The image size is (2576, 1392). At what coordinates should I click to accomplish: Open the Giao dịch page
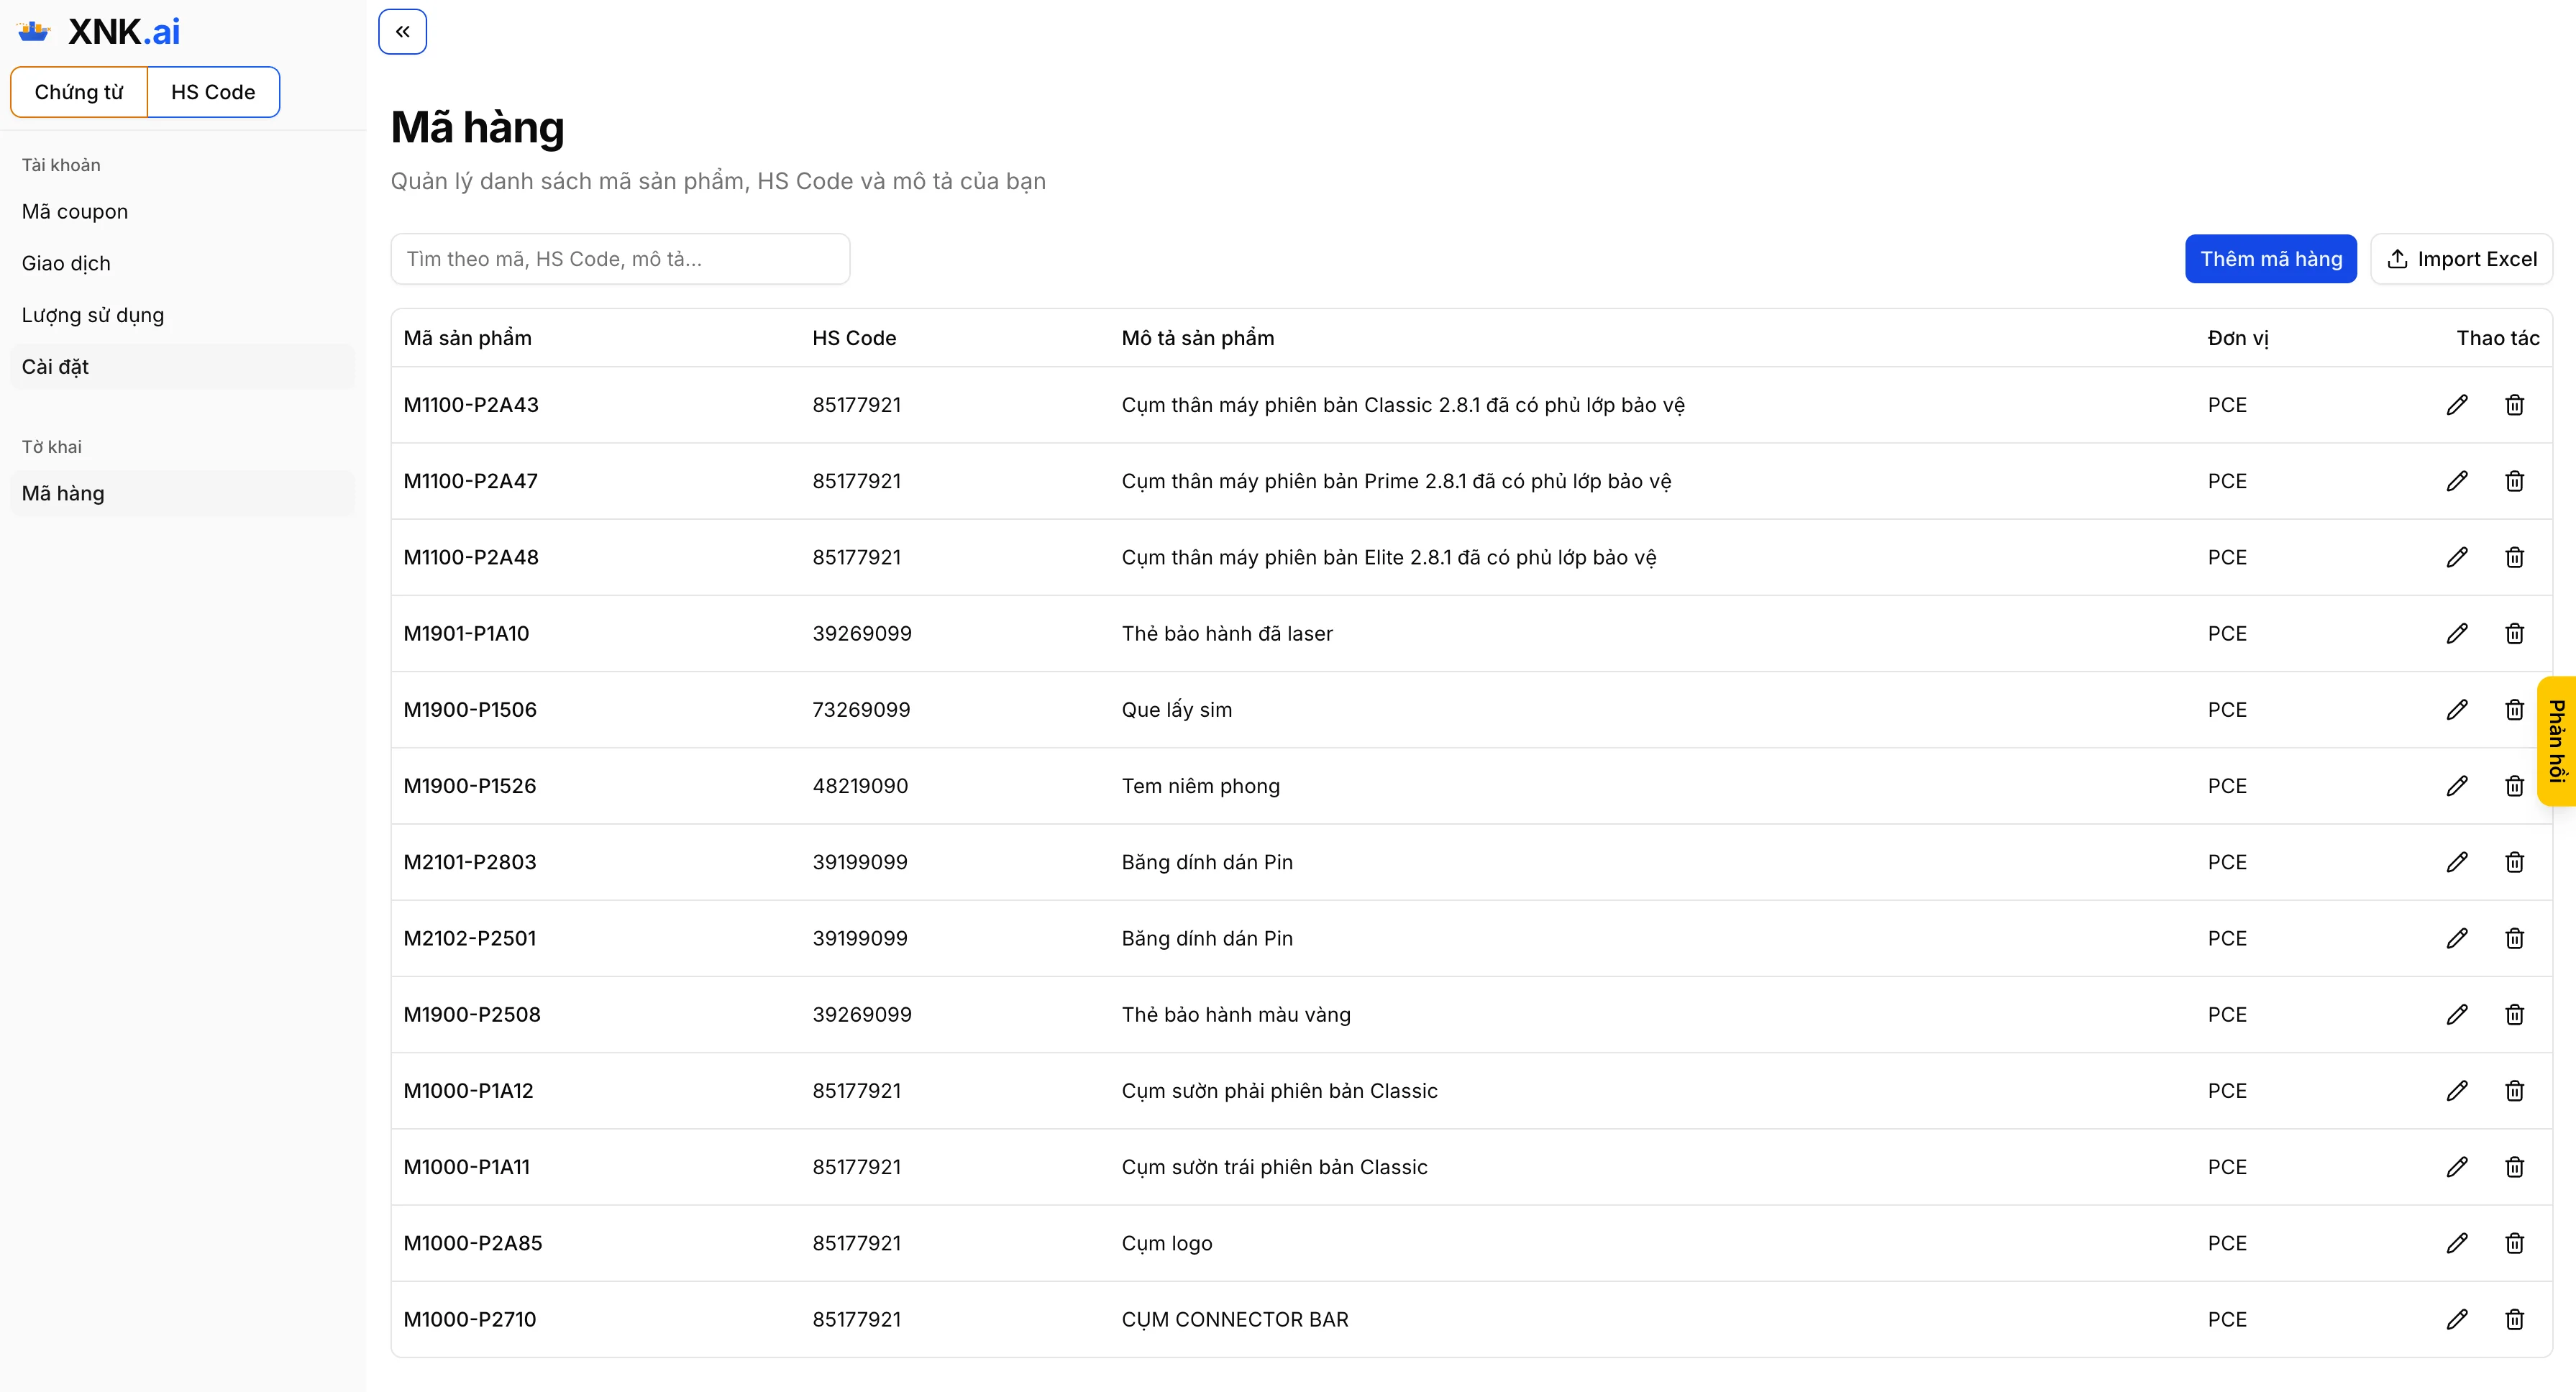66,263
